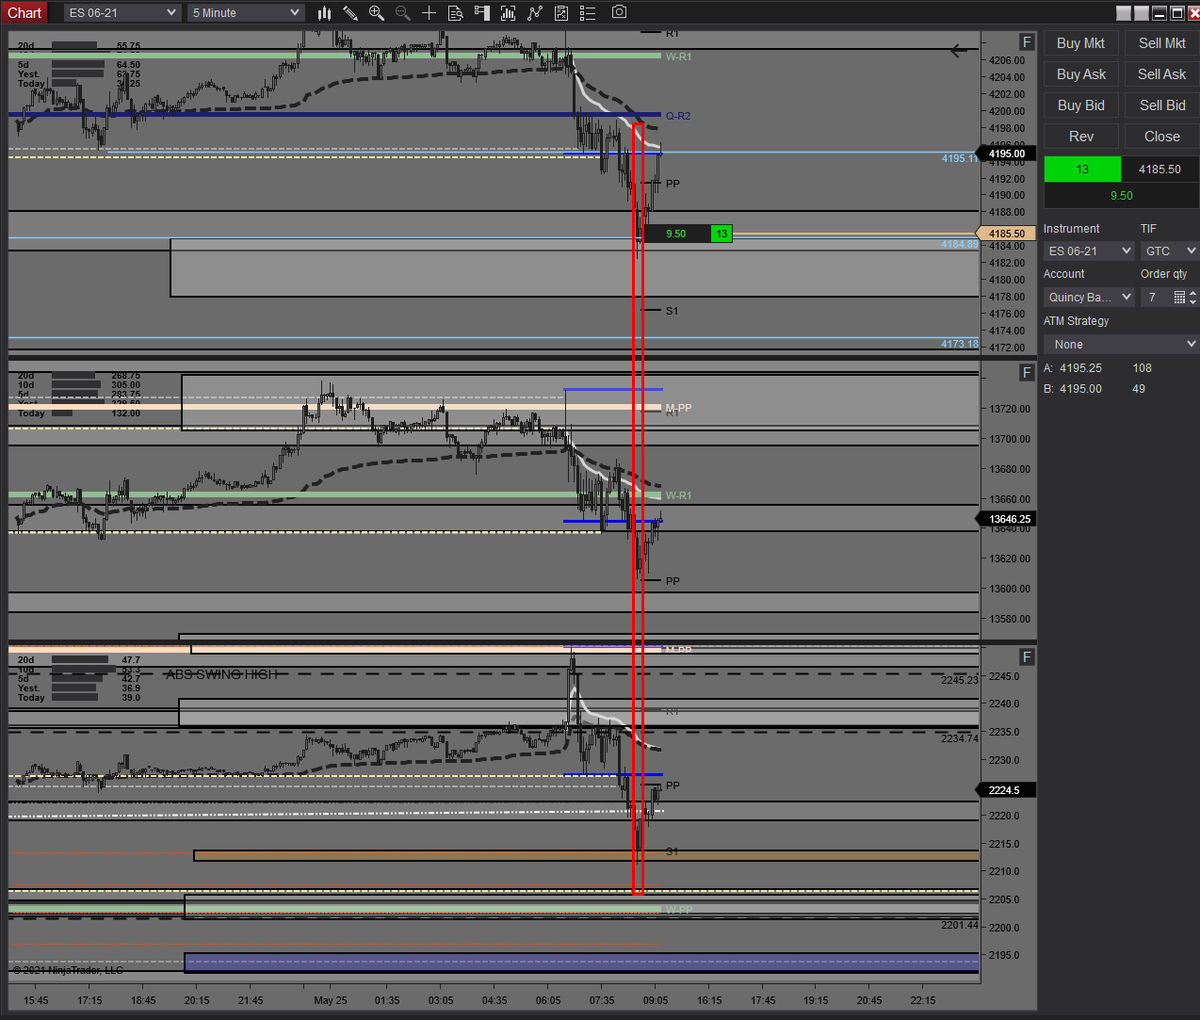Open the chart properties list icon
1200x1020 pixels.
pyautogui.click(x=588, y=13)
